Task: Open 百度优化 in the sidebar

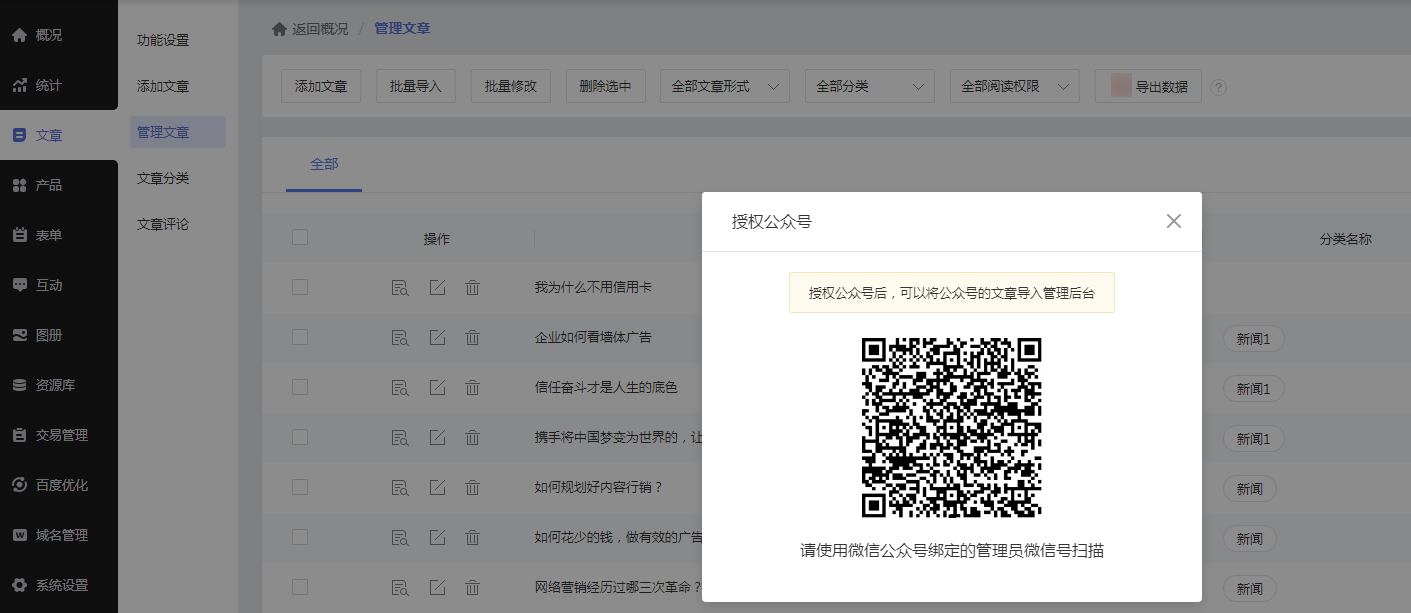Action: tap(59, 485)
